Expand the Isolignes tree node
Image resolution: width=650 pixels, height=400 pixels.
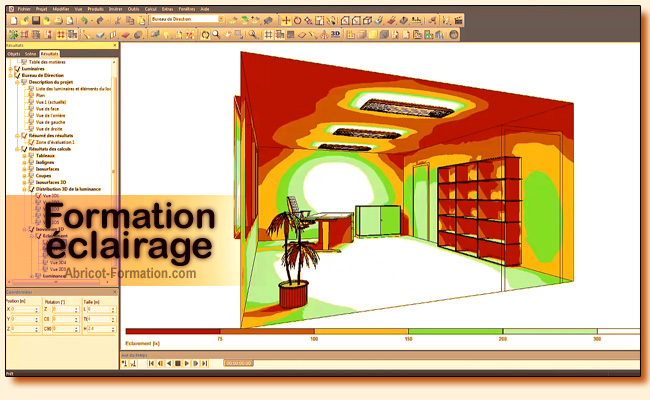(x=24, y=162)
